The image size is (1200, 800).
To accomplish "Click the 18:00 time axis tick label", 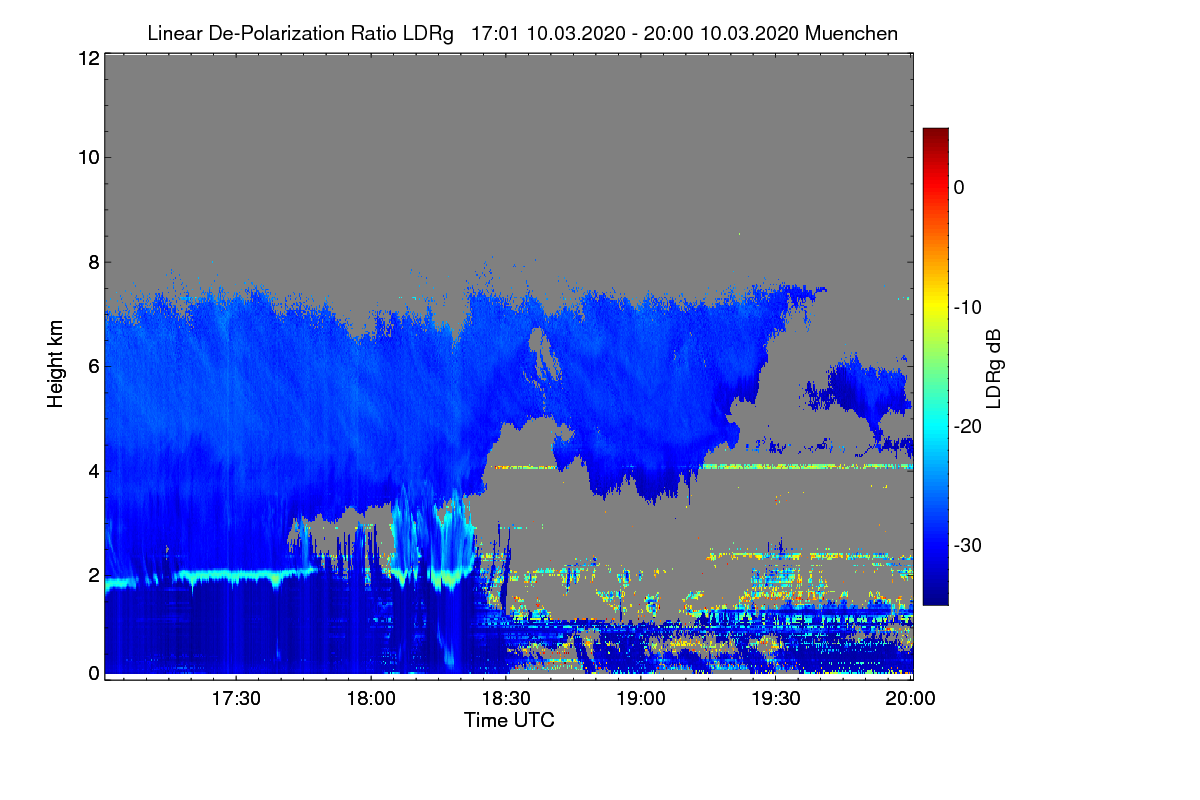I will 371,699.
